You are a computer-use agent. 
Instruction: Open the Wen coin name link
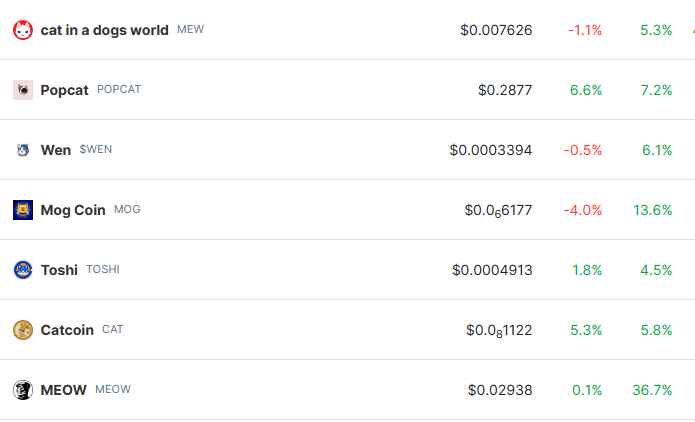[56, 150]
